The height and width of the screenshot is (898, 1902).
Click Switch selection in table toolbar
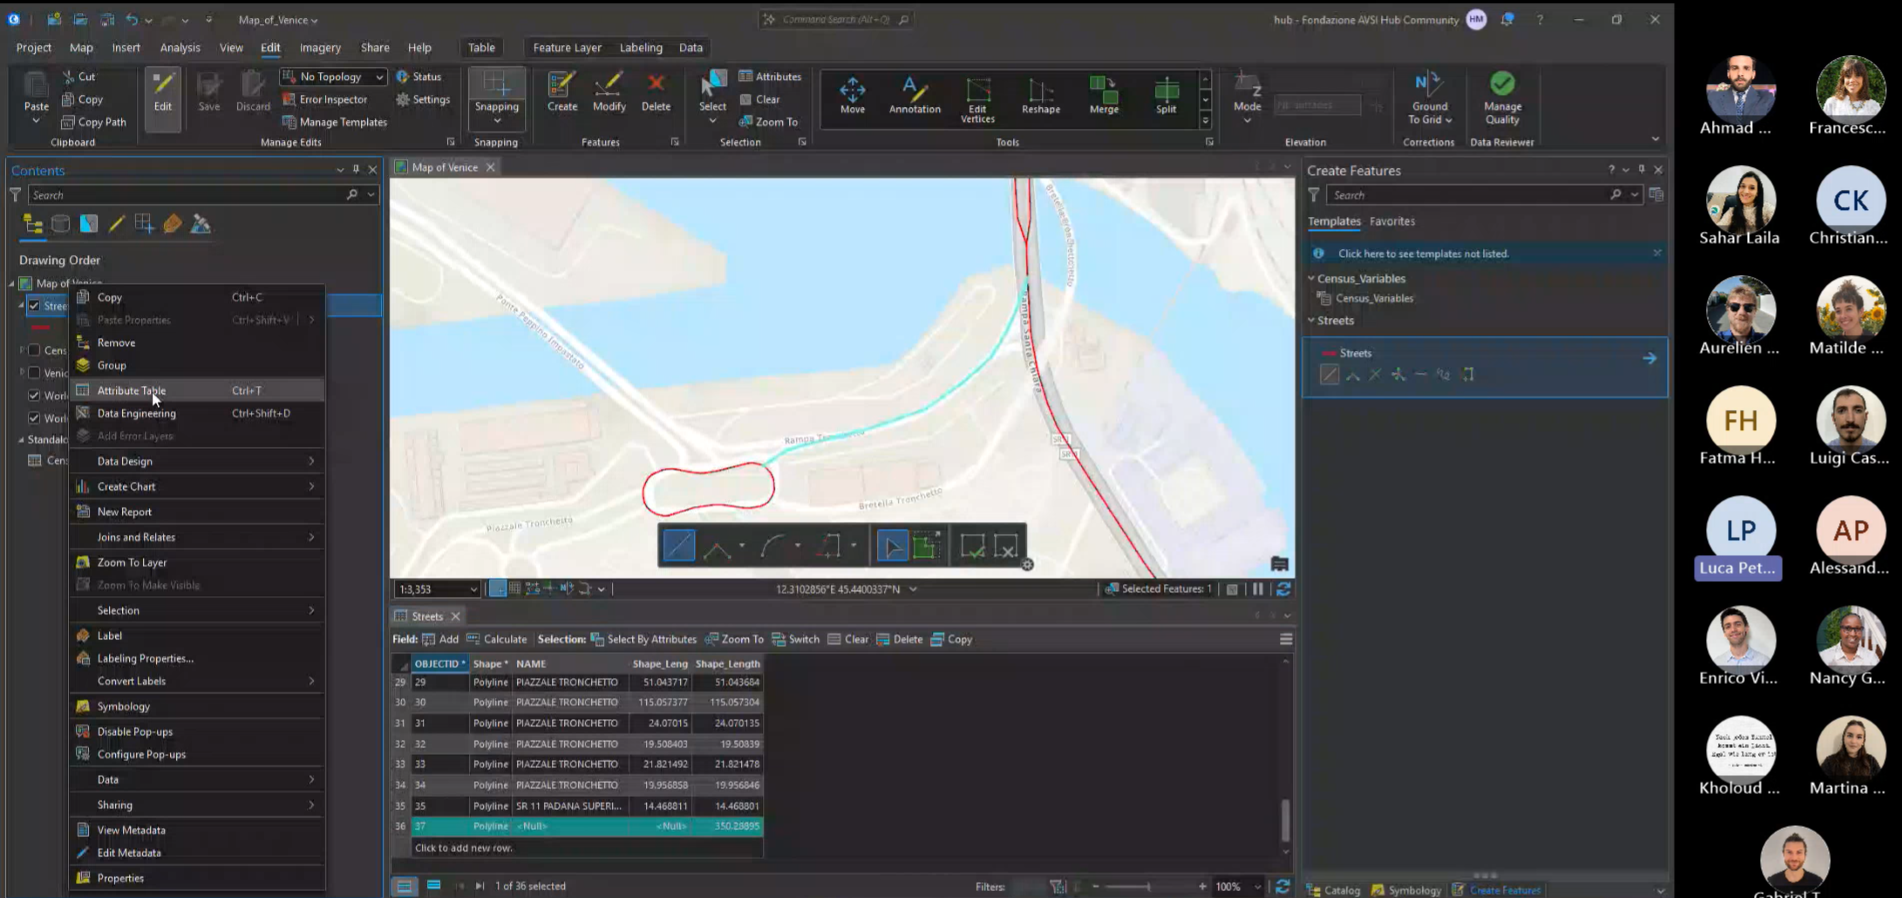point(795,639)
